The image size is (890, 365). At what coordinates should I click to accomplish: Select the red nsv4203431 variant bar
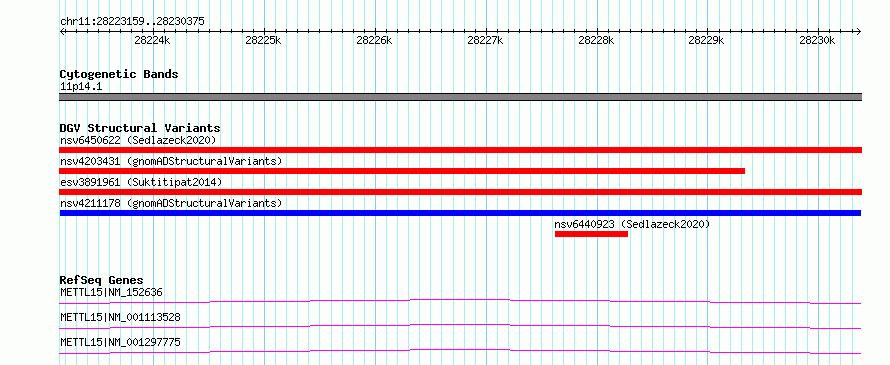[x=402, y=171]
